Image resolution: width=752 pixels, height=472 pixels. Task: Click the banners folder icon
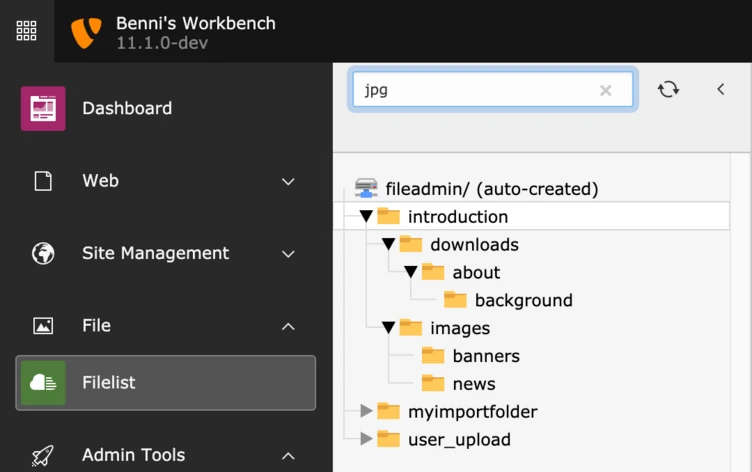[x=433, y=355]
